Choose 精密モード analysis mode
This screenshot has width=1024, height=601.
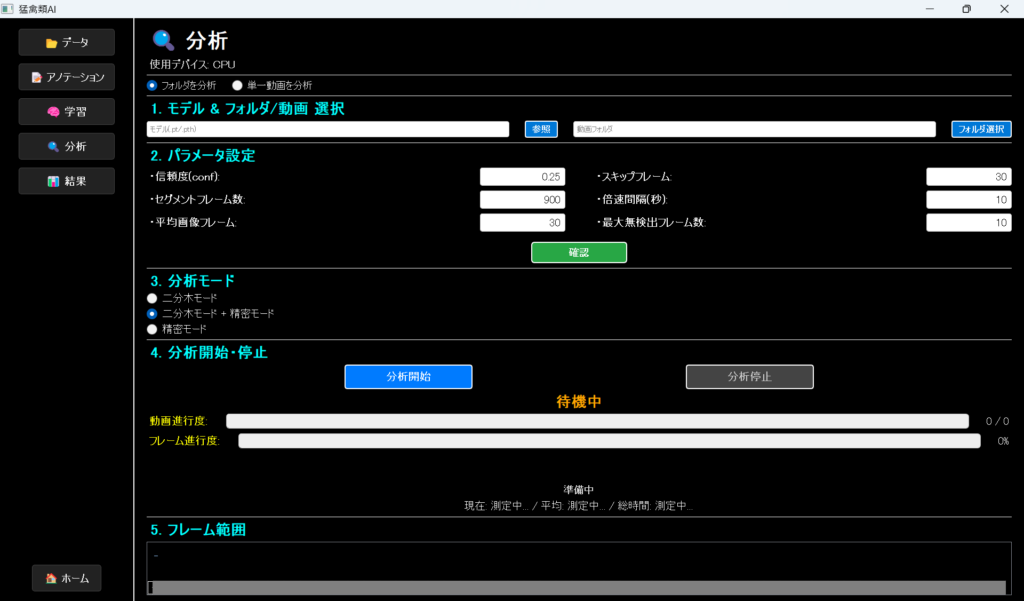153,328
